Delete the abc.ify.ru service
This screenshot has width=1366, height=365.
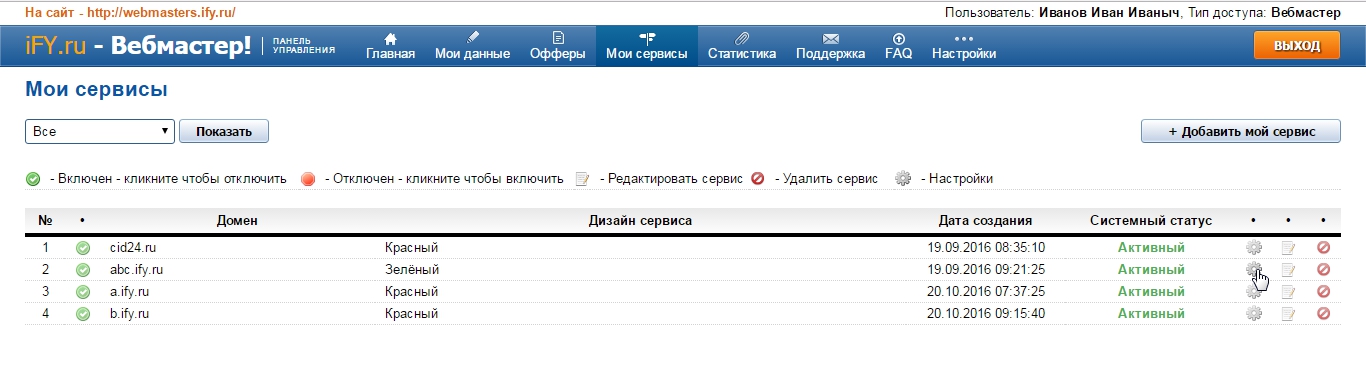pyautogui.click(x=1323, y=269)
